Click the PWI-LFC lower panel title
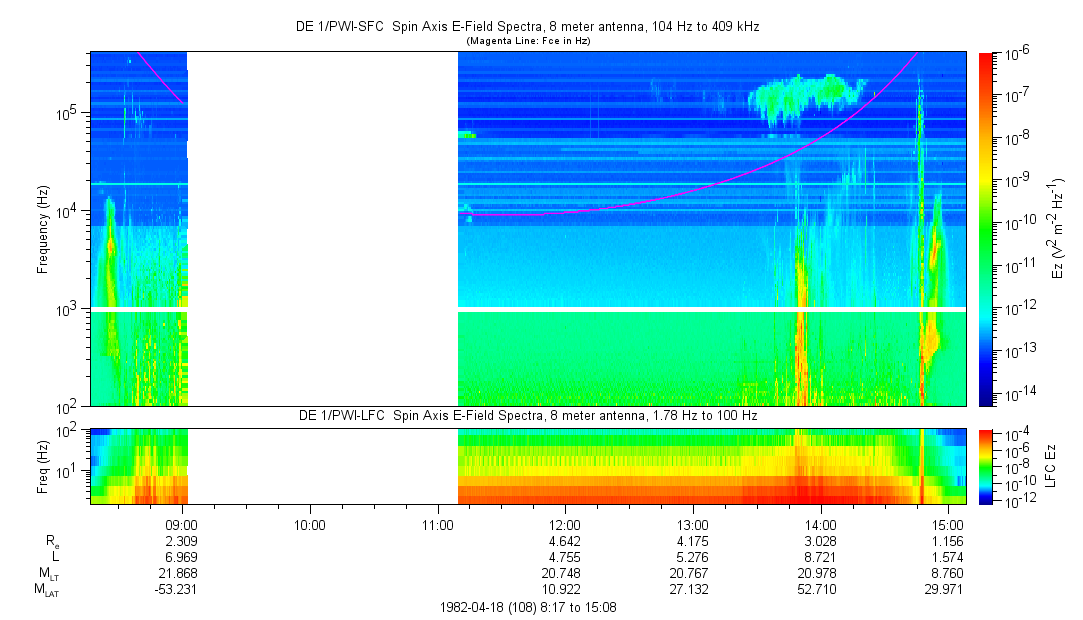The height and width of the screenshot is (620, 1083). pyautogui.click(x=528, y=415)
